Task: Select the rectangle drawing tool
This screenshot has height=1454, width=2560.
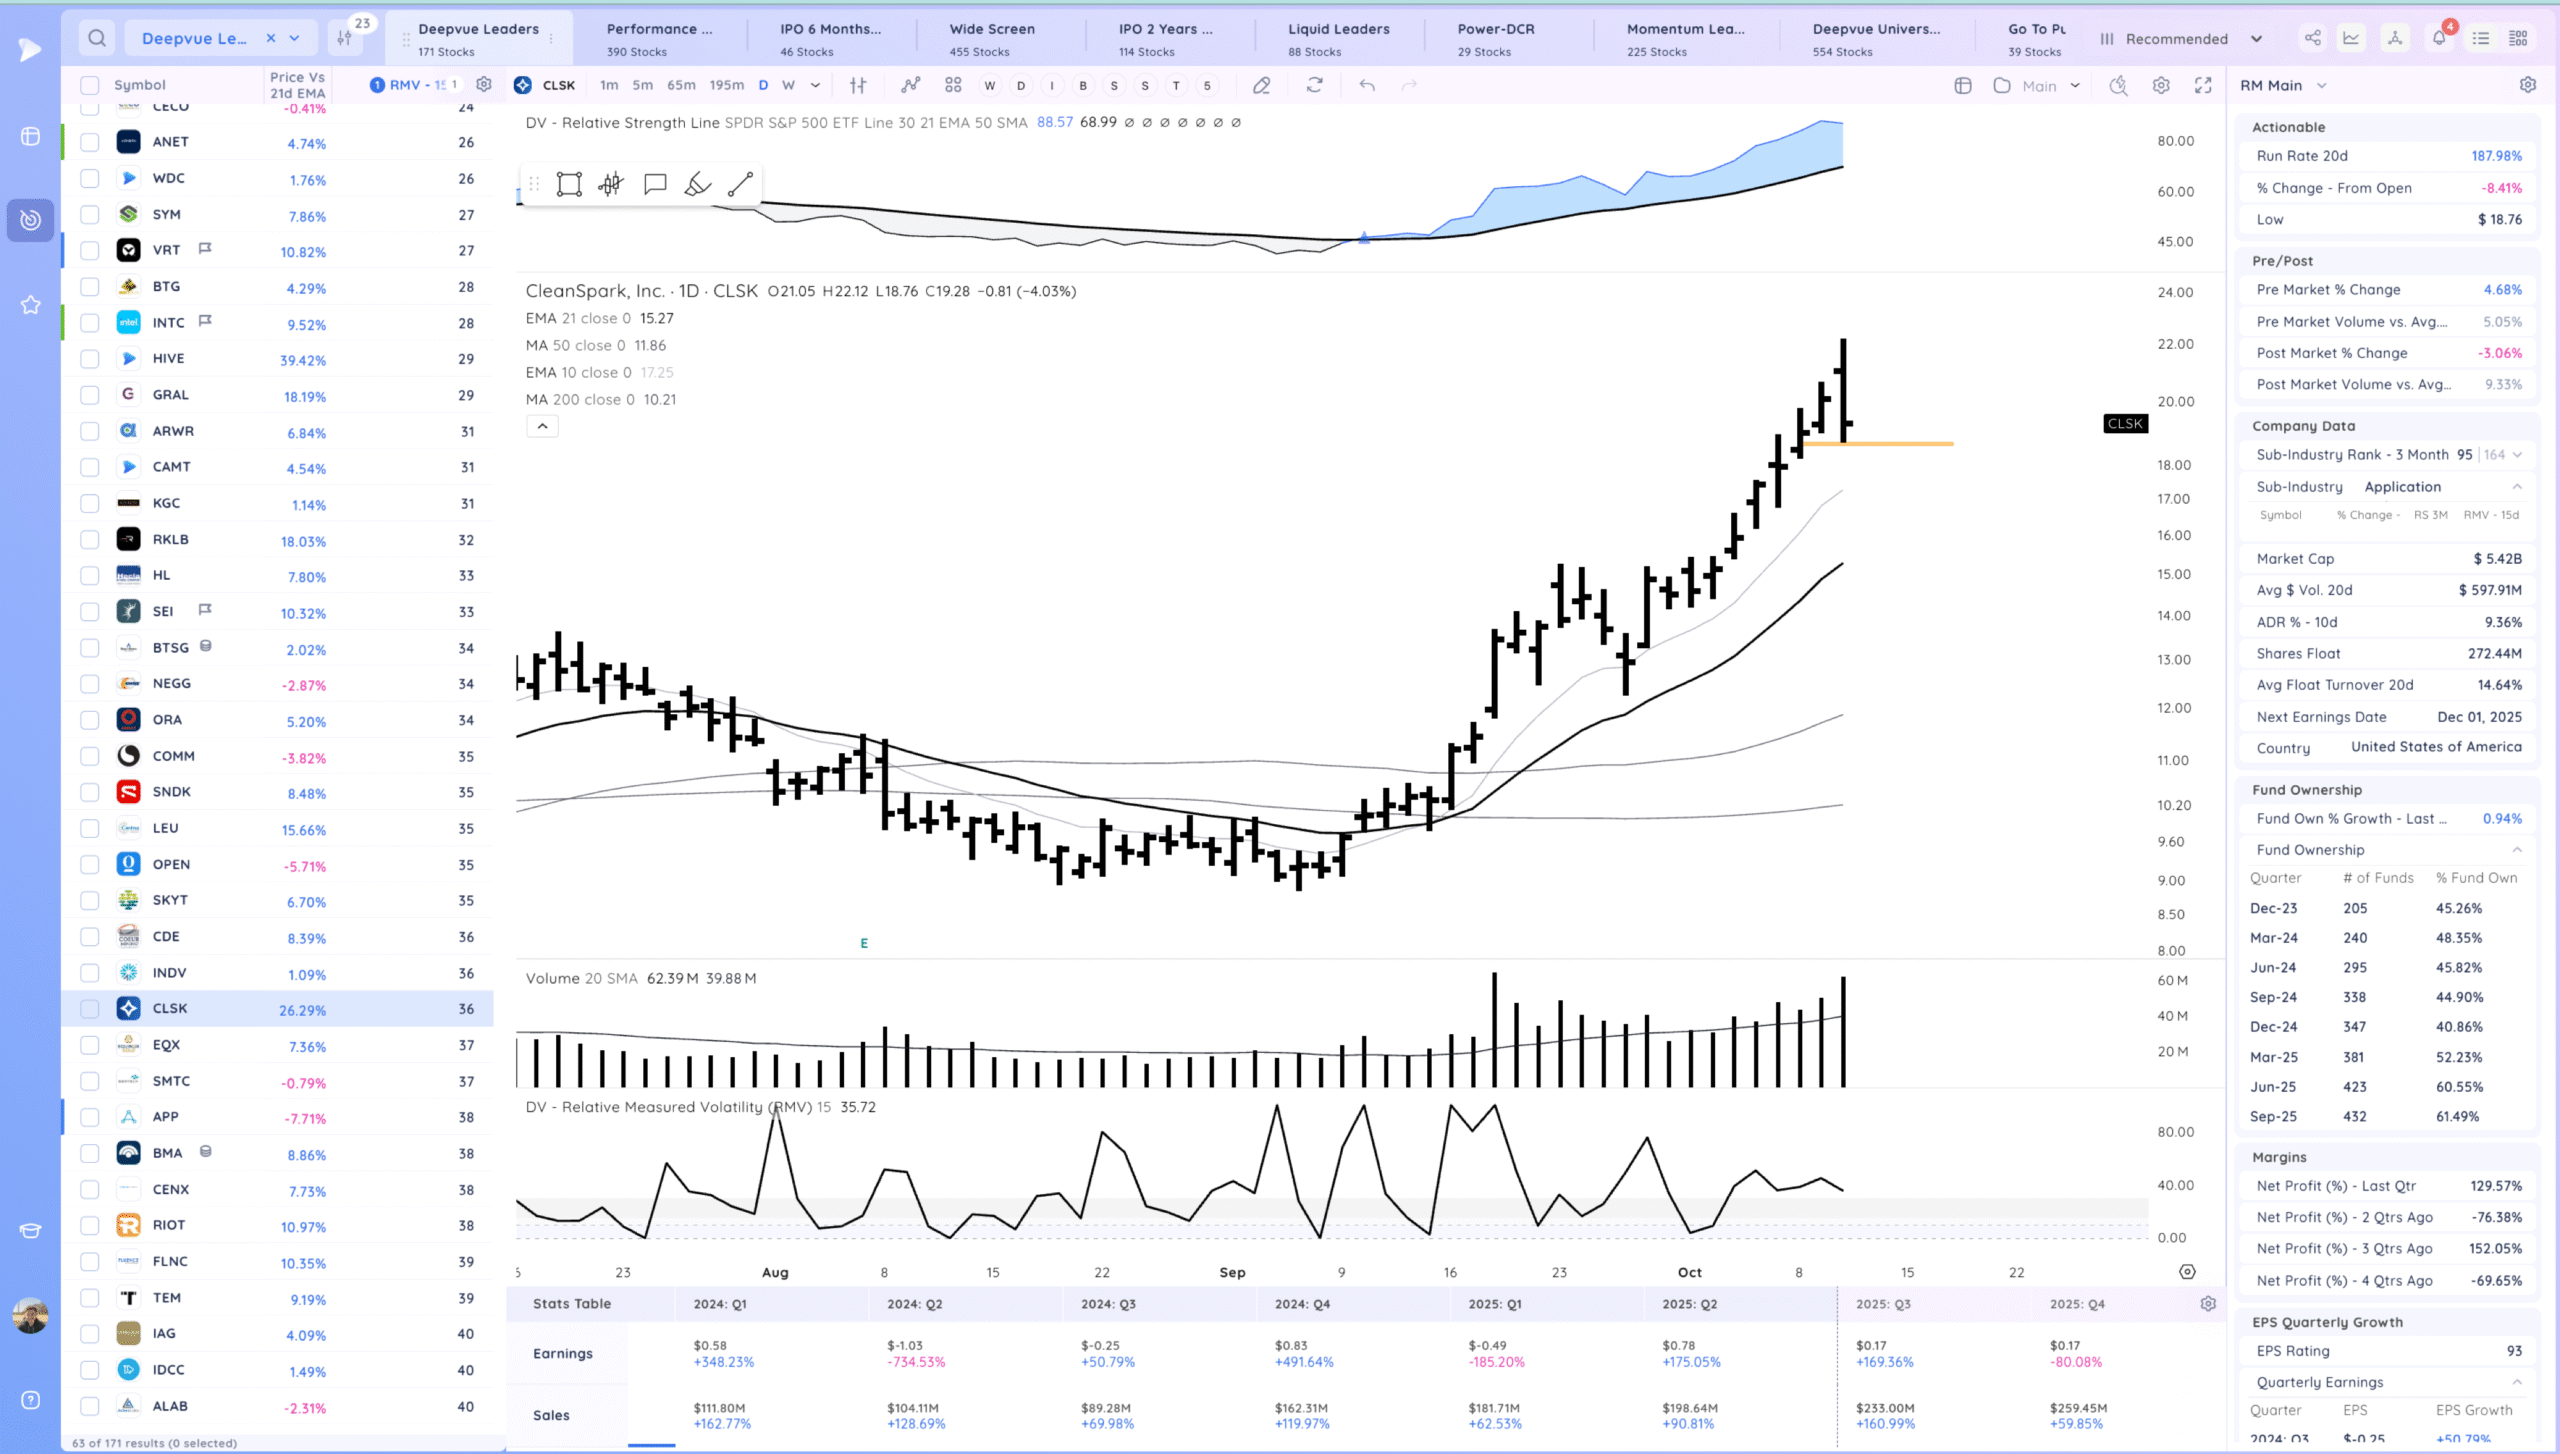Action: point(569,184)
